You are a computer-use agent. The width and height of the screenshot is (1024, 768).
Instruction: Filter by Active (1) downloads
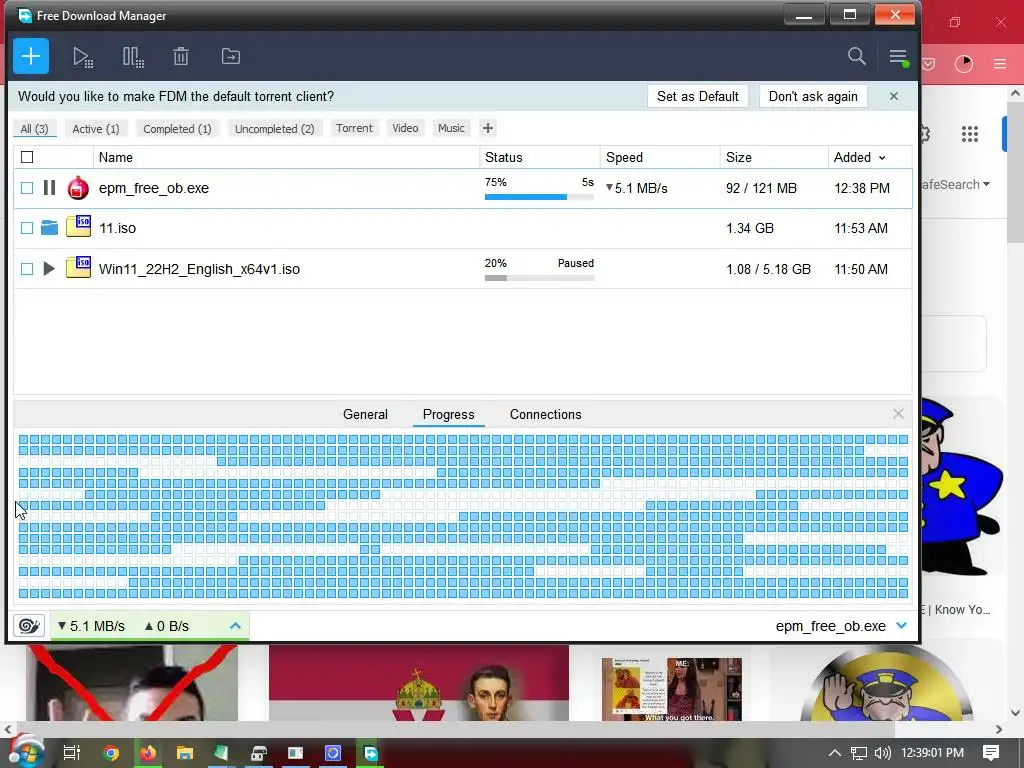[95, 129]
